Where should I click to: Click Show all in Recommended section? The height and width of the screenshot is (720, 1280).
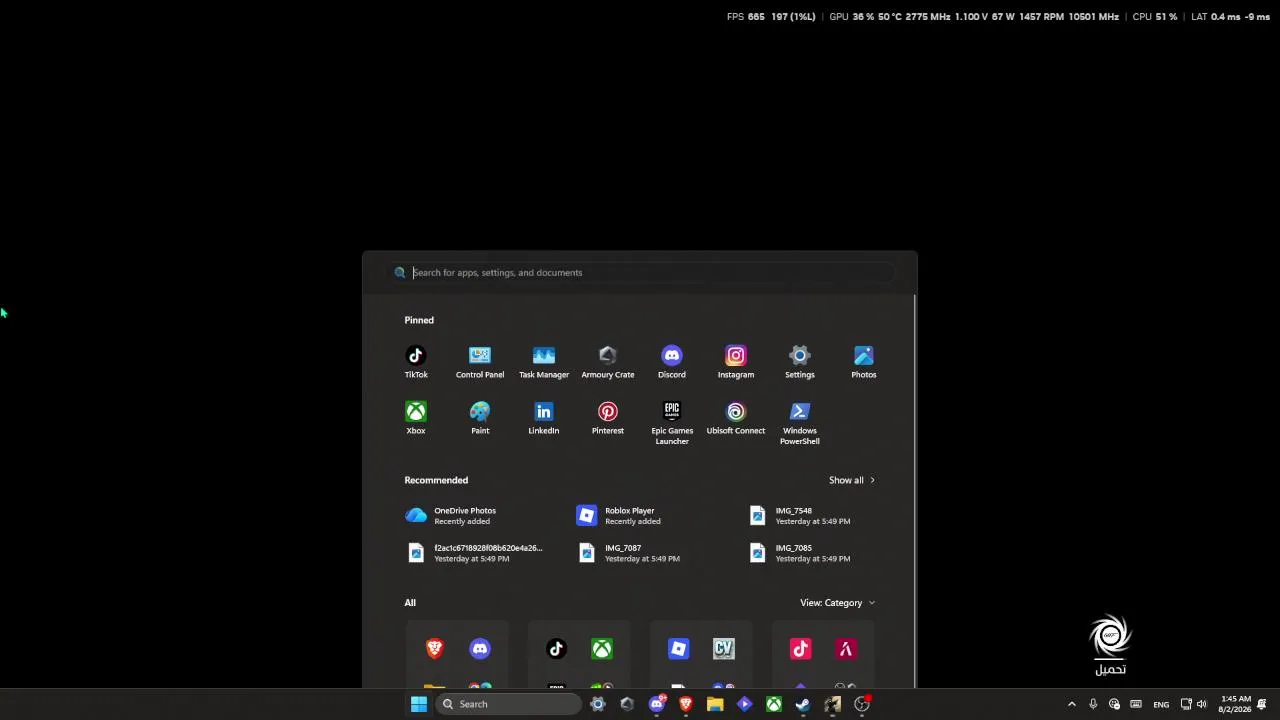coord(852,480)
